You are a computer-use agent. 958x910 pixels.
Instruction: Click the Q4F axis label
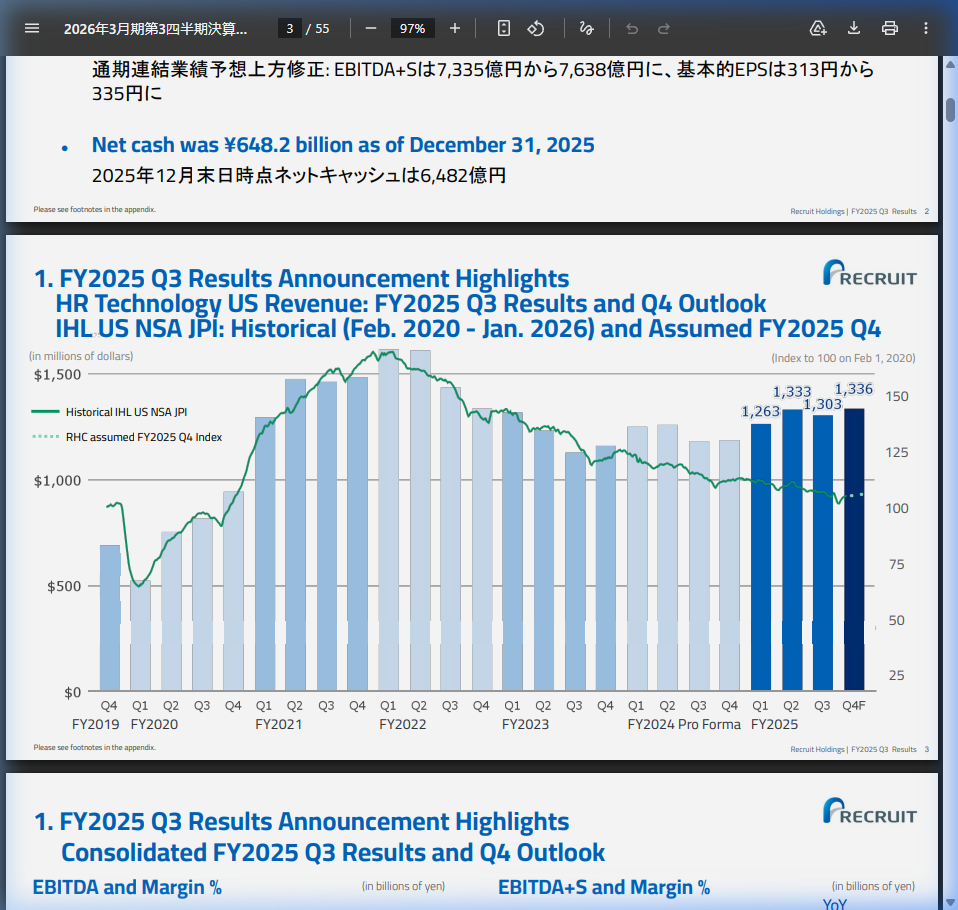854,705
